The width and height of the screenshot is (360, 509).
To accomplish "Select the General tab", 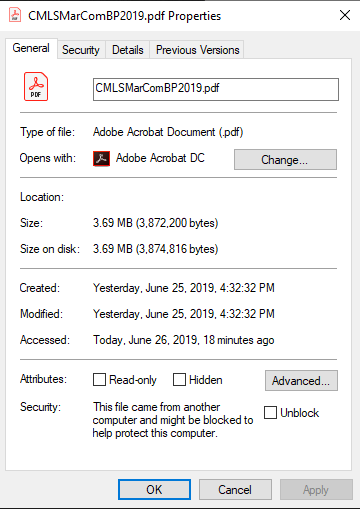I will click(x=31, y=48).
